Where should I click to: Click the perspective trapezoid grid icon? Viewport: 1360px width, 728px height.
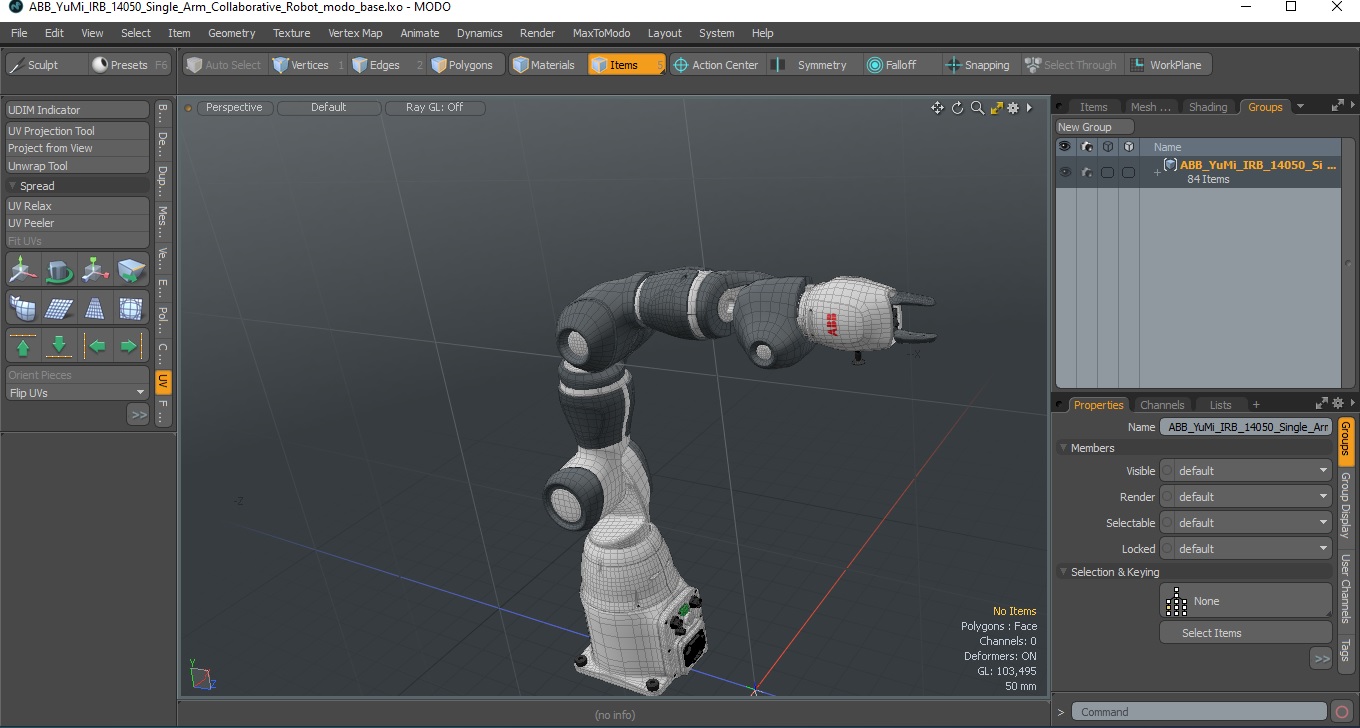[x=95, y=308]
